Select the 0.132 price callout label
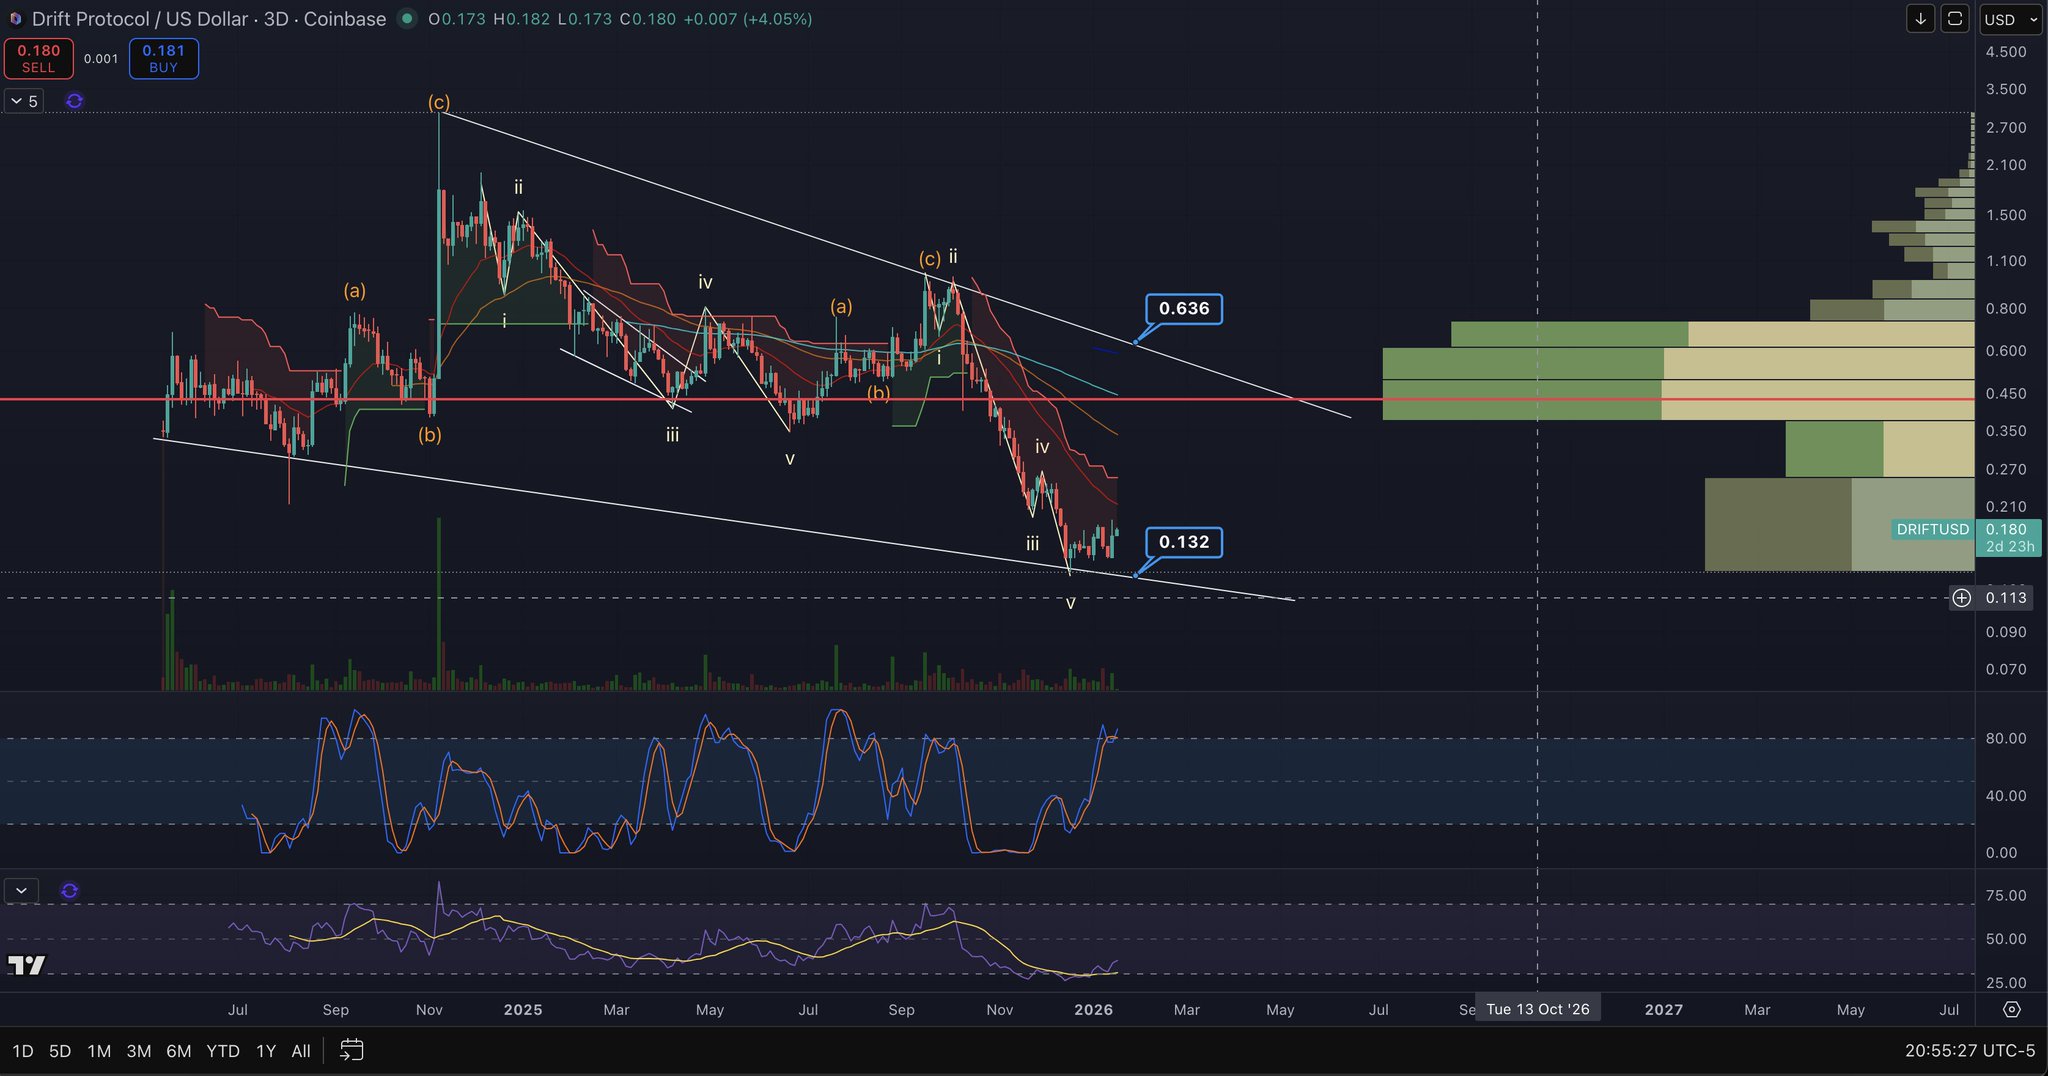This screenshot has height=1076, width=2048. [x=1184, y=542]
